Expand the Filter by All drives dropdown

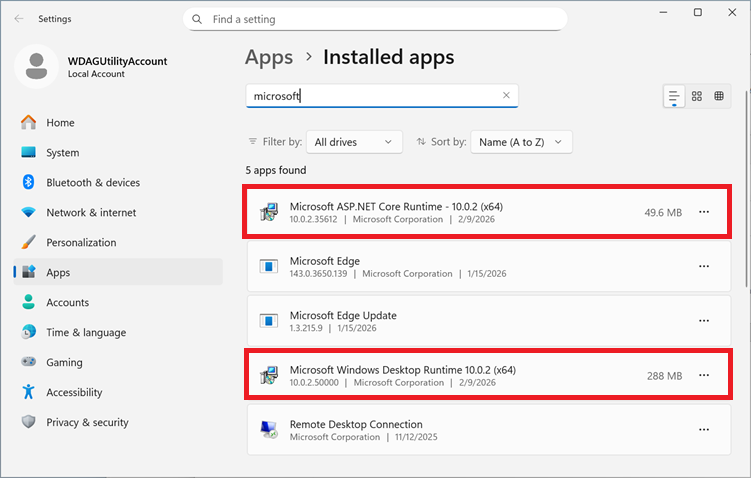click(x=353, y=142)
